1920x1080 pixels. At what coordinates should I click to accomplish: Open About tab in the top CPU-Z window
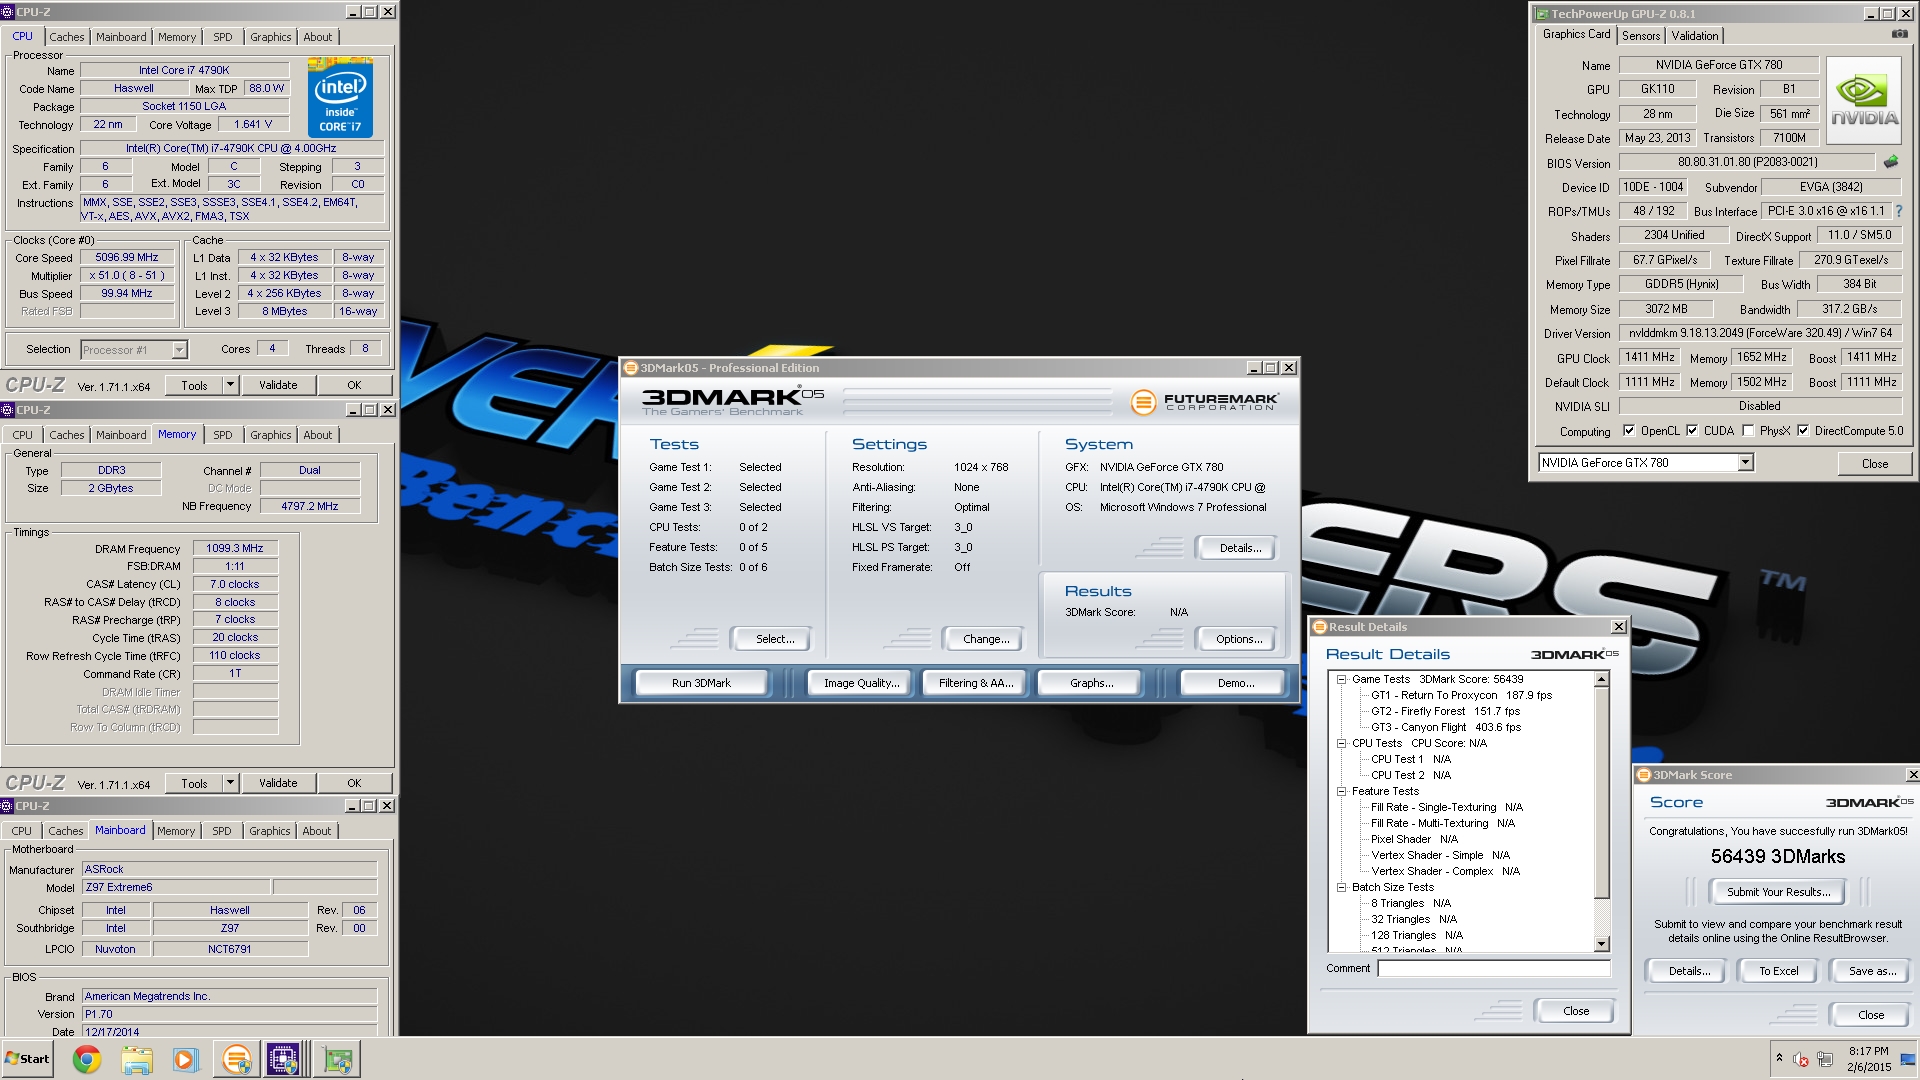tap(318, 37)
